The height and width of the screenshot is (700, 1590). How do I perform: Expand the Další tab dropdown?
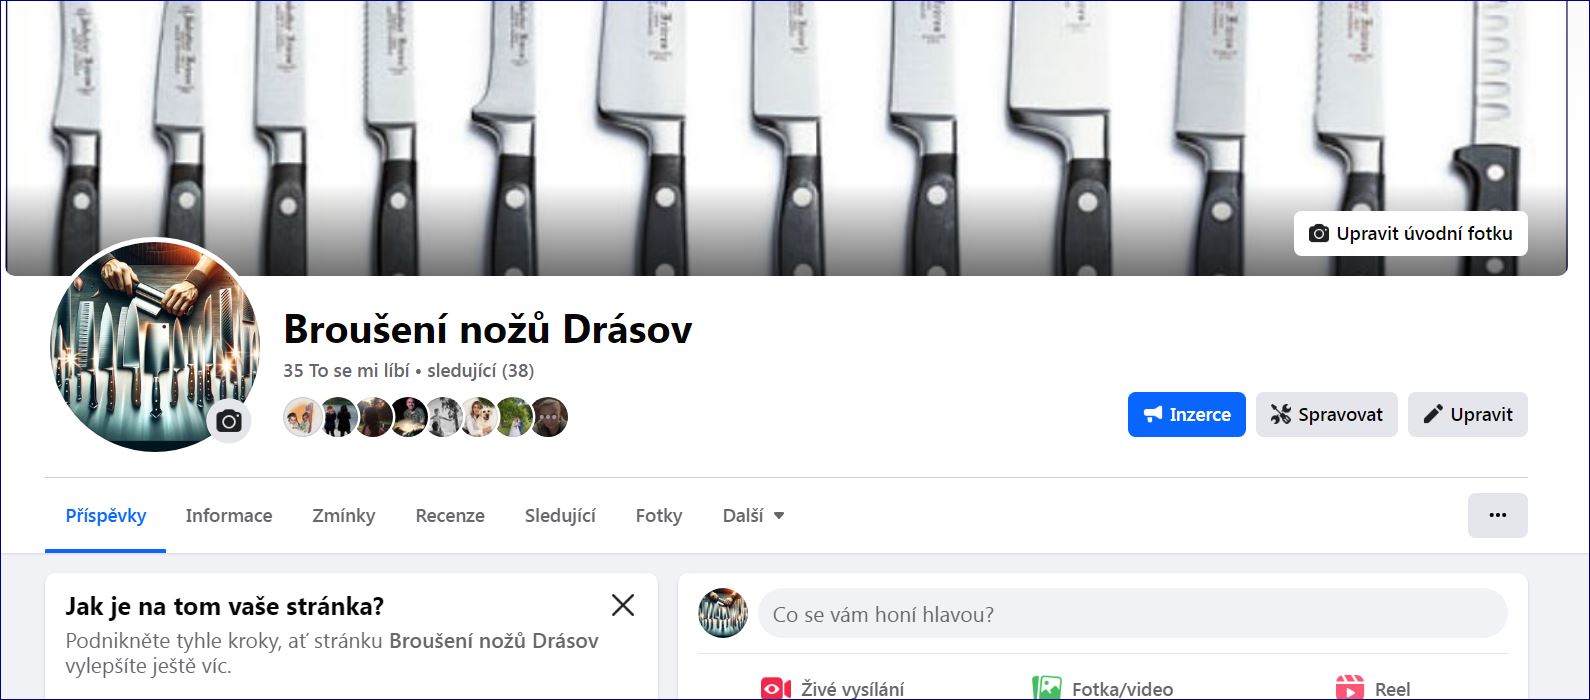pos(753,516)
